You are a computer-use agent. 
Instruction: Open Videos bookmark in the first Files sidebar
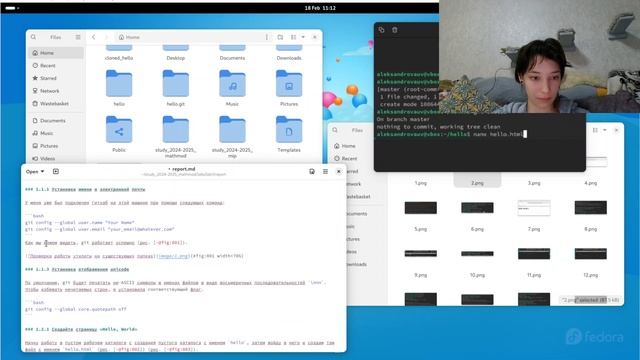[x=56, y=158]
